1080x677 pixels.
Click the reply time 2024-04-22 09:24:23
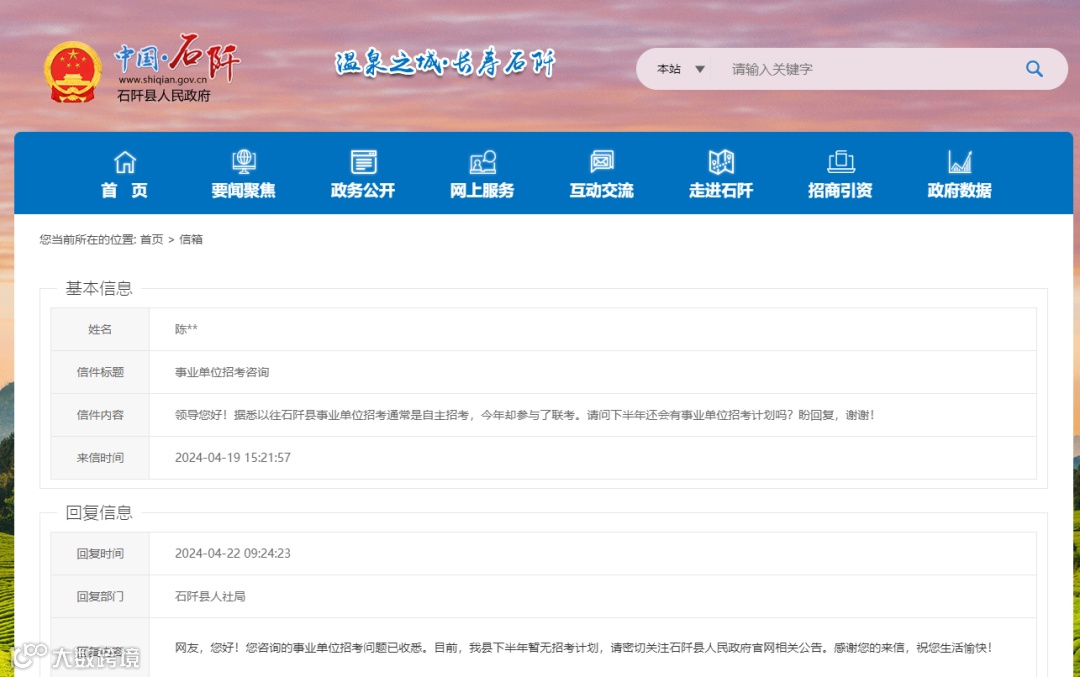tap(233, 553)
